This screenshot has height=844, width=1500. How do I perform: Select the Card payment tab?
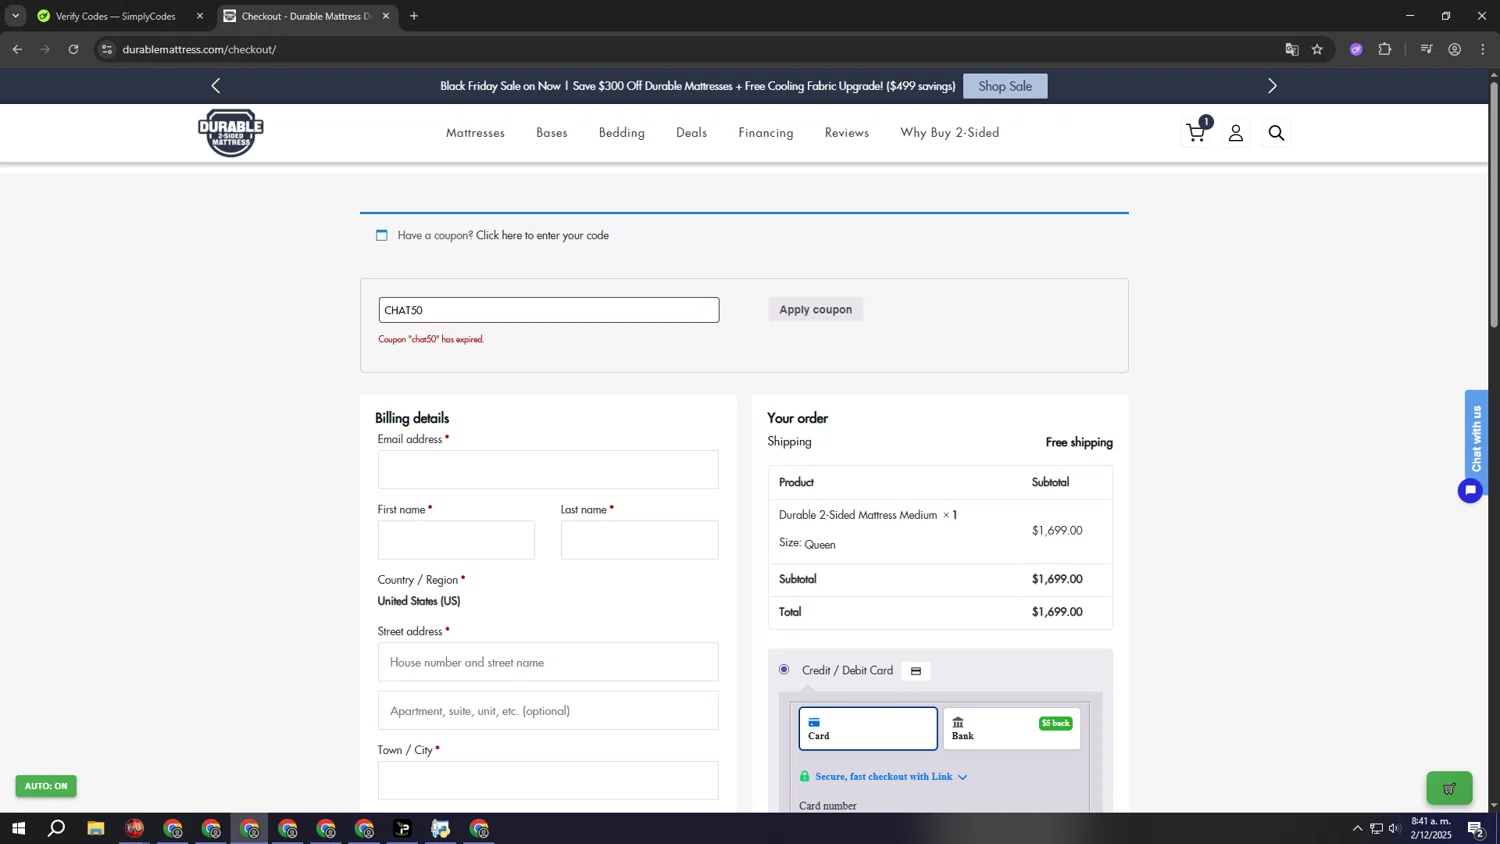[x=868, y=729]
